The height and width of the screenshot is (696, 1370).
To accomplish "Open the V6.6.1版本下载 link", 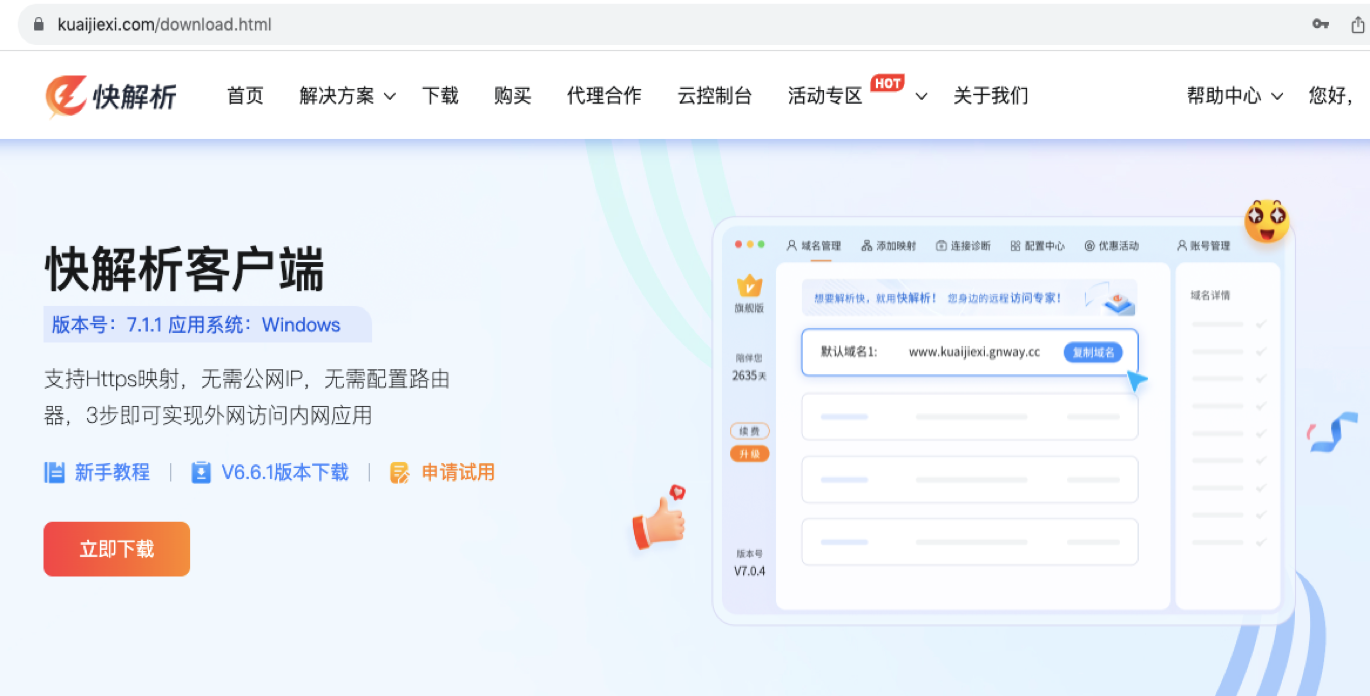I will 285,472.
